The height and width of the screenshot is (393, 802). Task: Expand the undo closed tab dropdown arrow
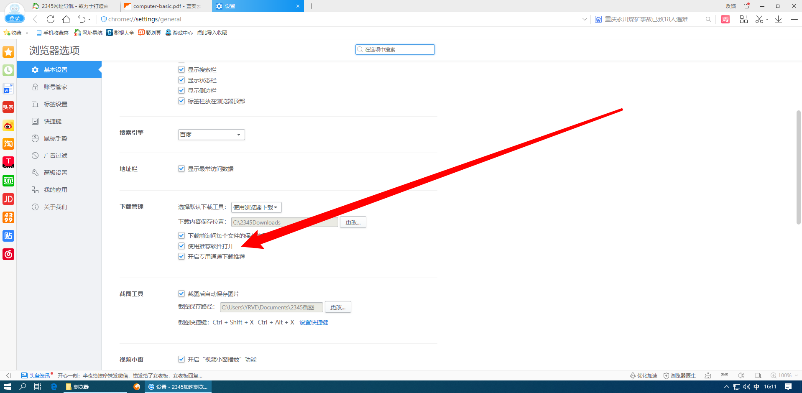point(89,19)
